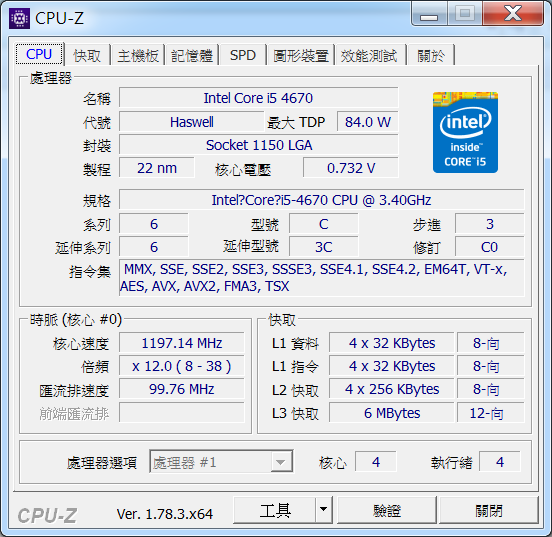Click the empty 前端匯流排 field

click(182, 412)
